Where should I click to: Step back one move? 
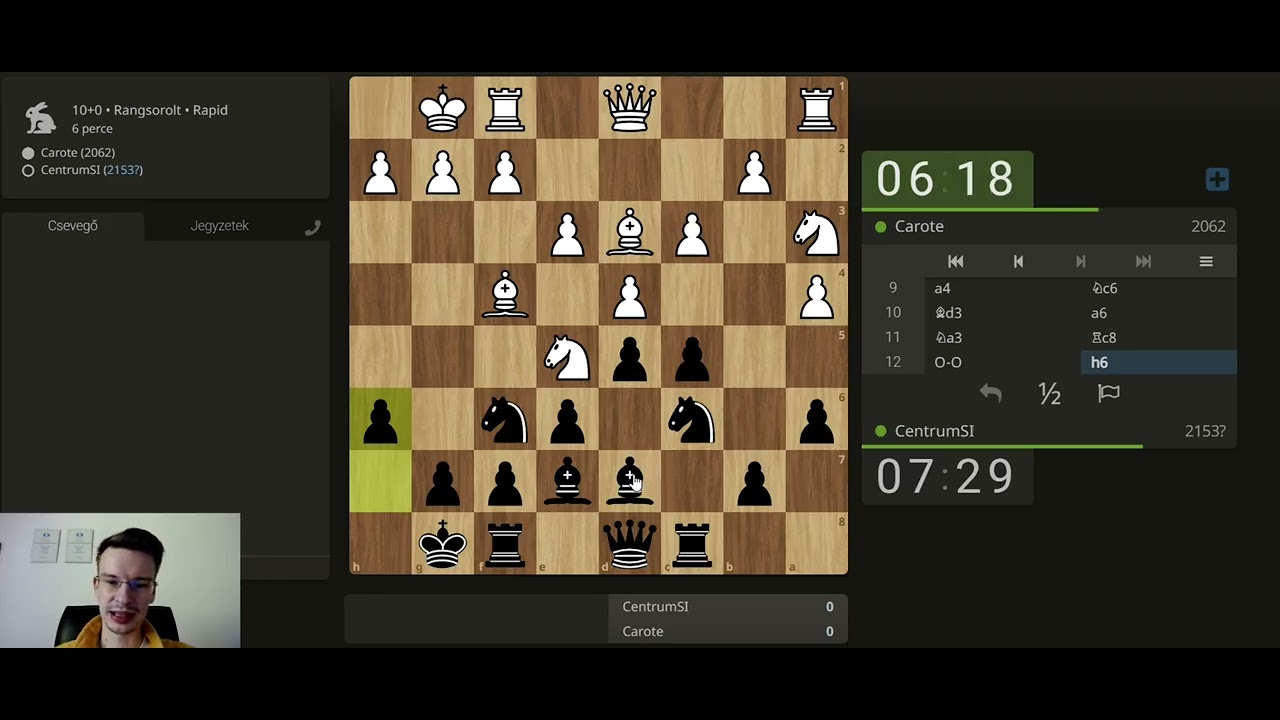point(1018,261)
